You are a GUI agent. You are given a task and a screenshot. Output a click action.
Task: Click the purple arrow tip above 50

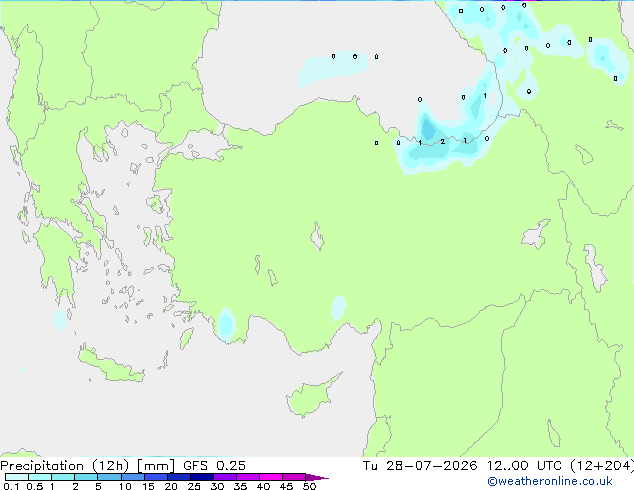coord(317,477)
